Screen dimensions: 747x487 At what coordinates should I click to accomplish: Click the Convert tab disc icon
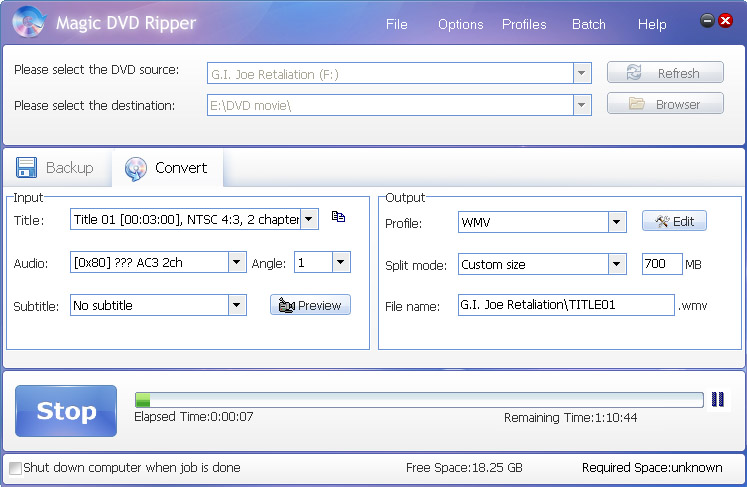coord(136,169)
